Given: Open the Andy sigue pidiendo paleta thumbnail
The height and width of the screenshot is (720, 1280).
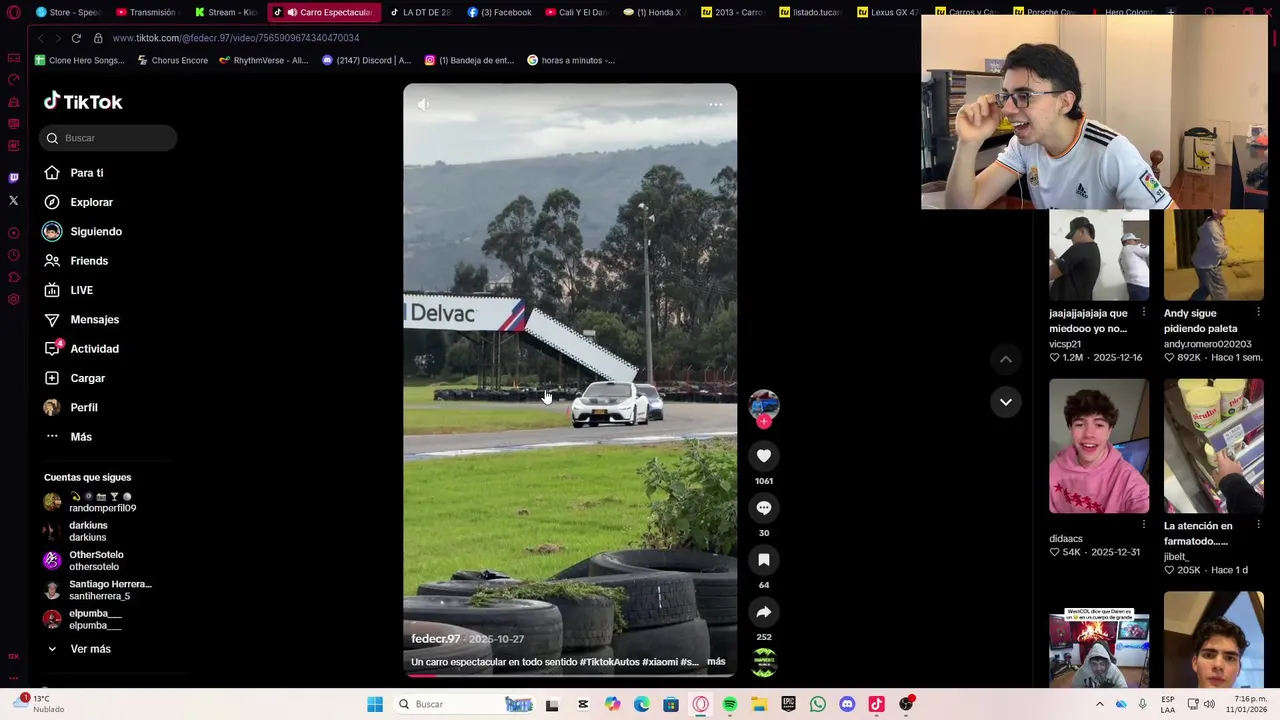Looking at the screenshot, I should (x=1214, y=254).
